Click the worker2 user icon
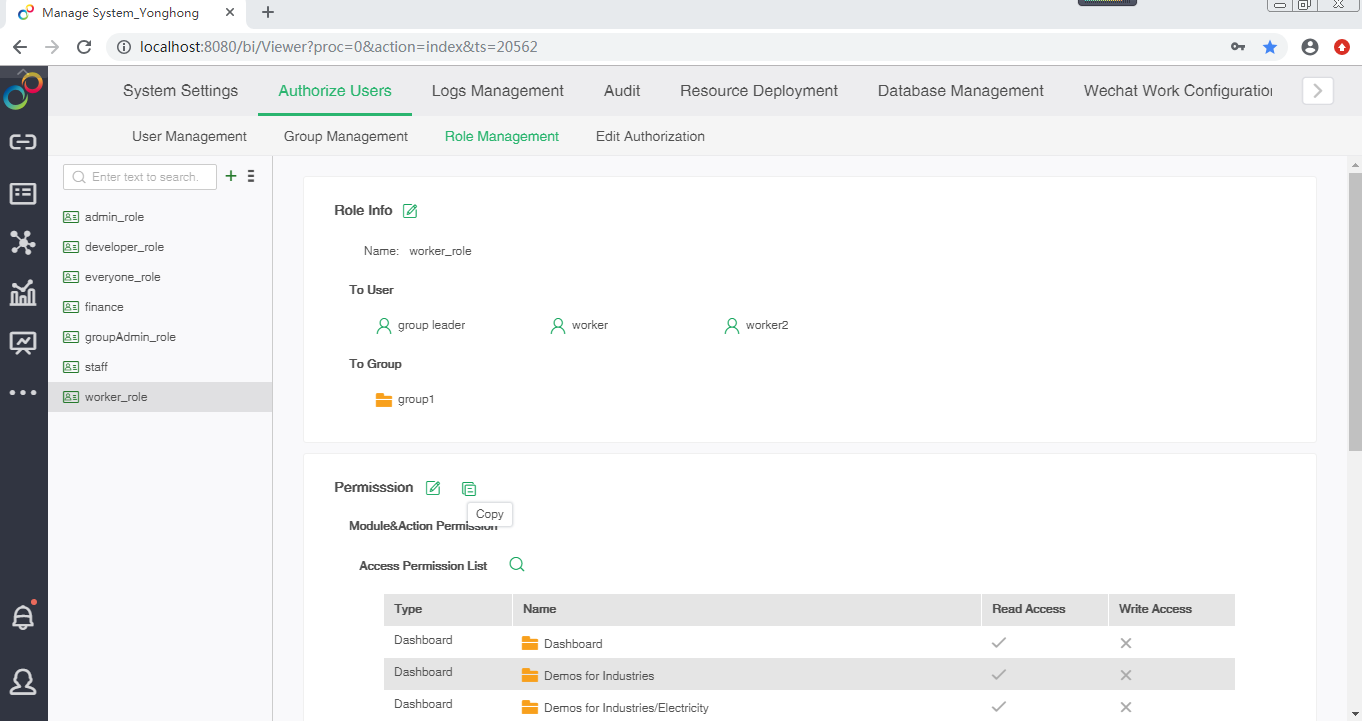Viewport: 1362px width, 721px height. 732,325
